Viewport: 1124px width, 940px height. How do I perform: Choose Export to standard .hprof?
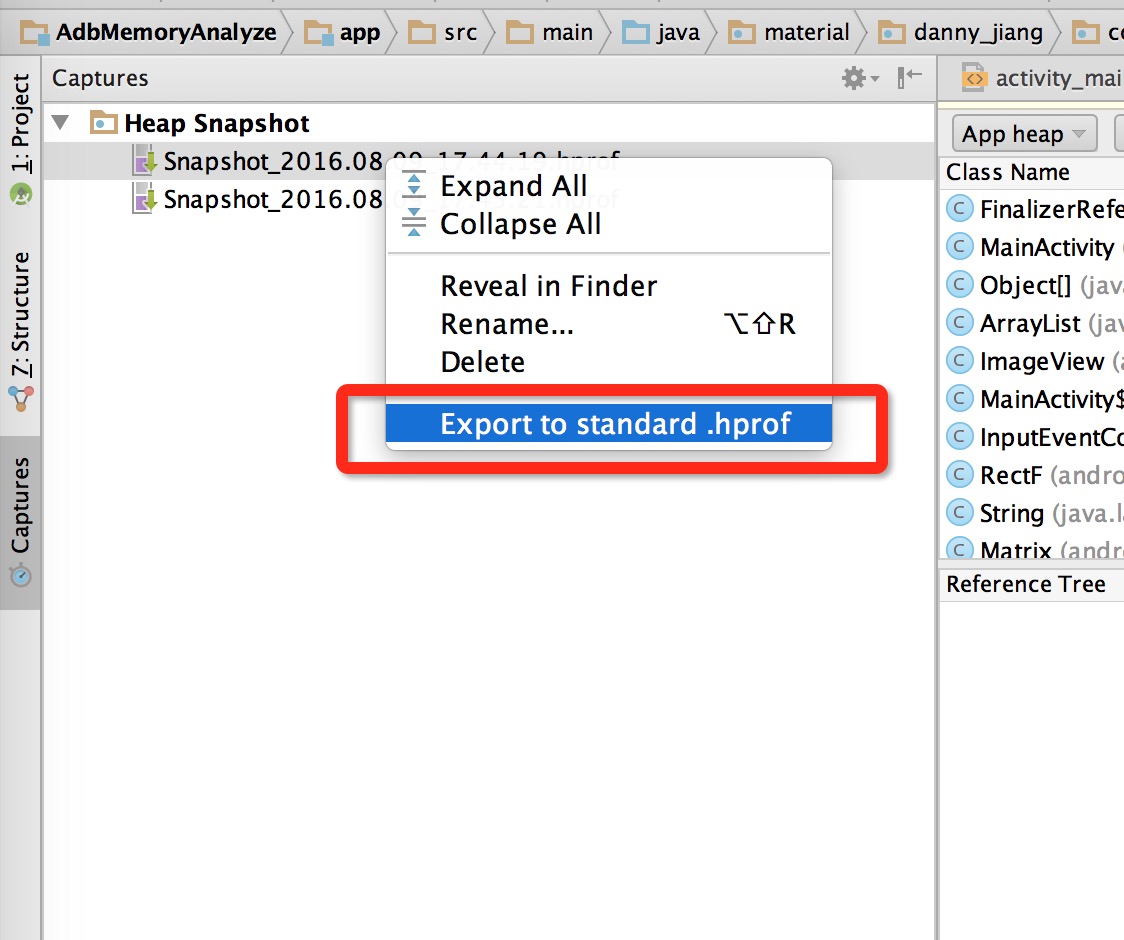pos(608,423)
